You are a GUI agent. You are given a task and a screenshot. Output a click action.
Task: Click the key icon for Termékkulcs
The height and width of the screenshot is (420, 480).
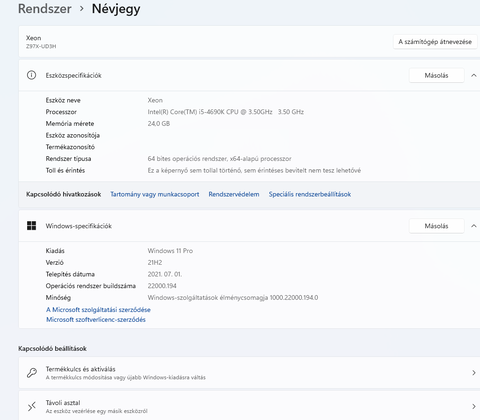coord(32,373)
